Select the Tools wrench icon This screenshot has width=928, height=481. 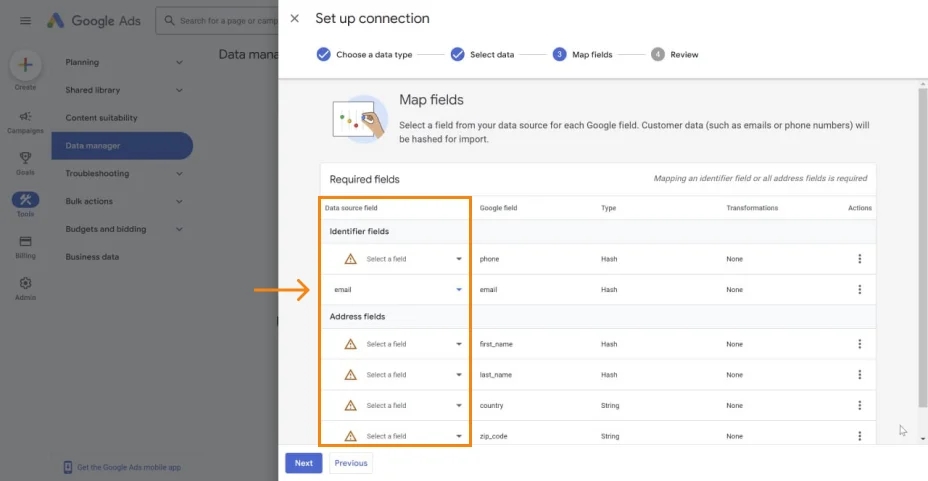25,200
